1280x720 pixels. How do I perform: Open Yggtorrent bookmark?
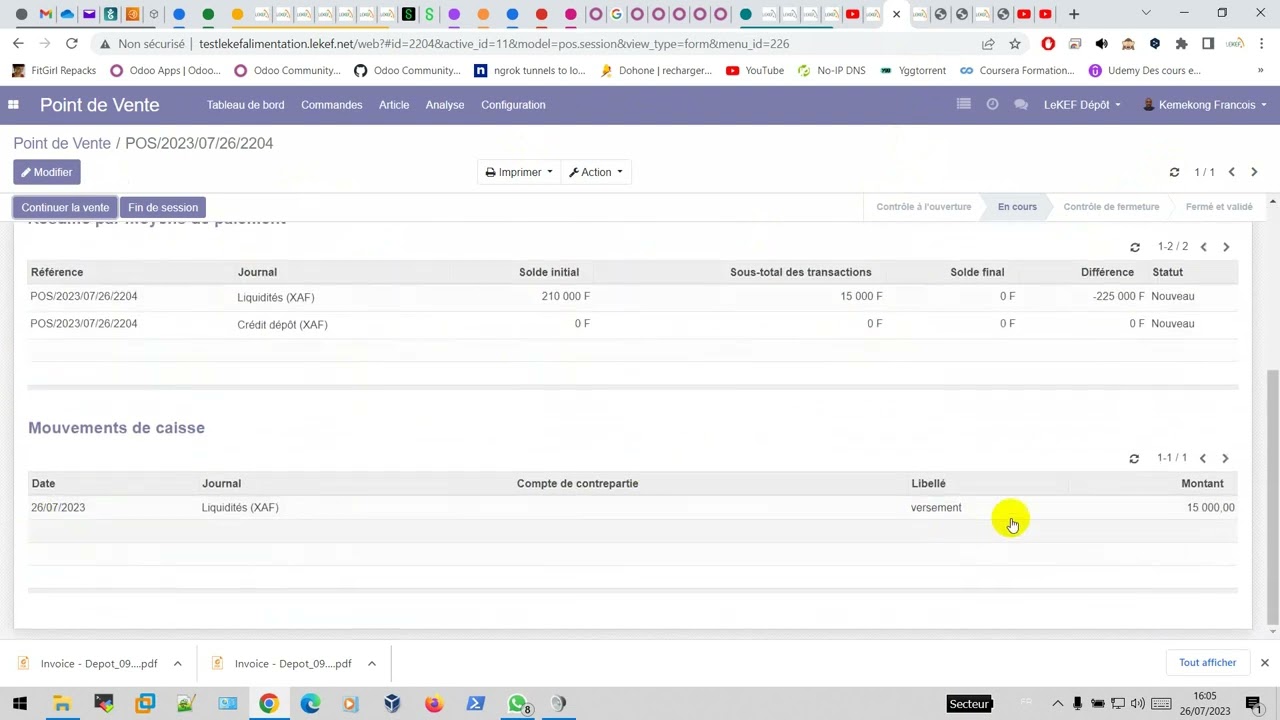coord(911,71)
